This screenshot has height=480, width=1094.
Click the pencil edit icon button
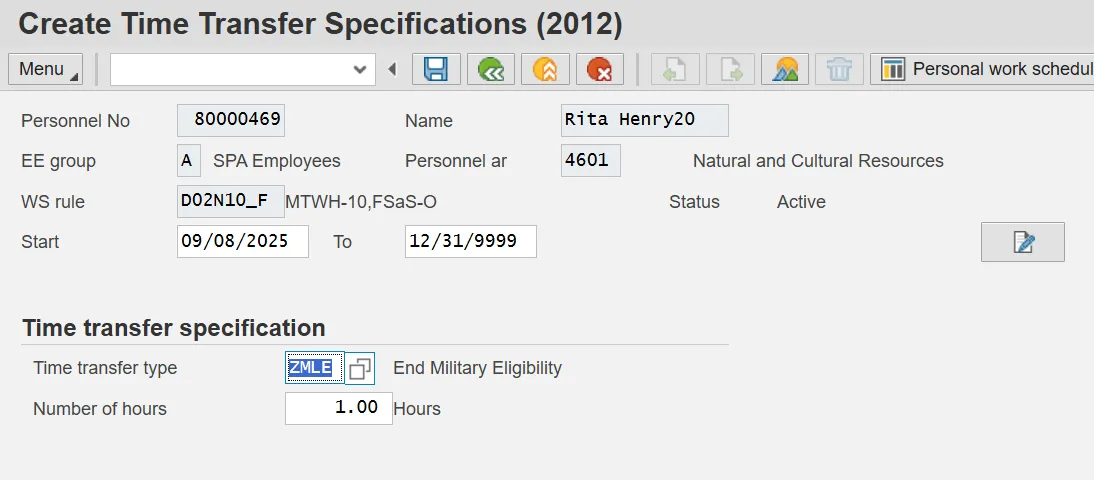pyautogui.click(x=1022, y=242)
